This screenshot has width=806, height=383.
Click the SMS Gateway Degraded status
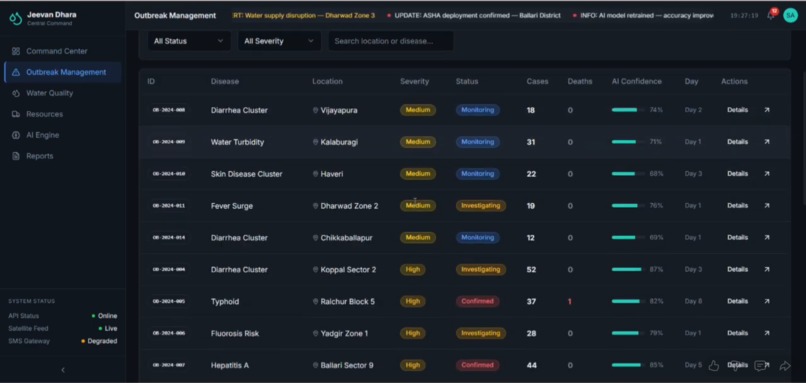click(99, 341)
